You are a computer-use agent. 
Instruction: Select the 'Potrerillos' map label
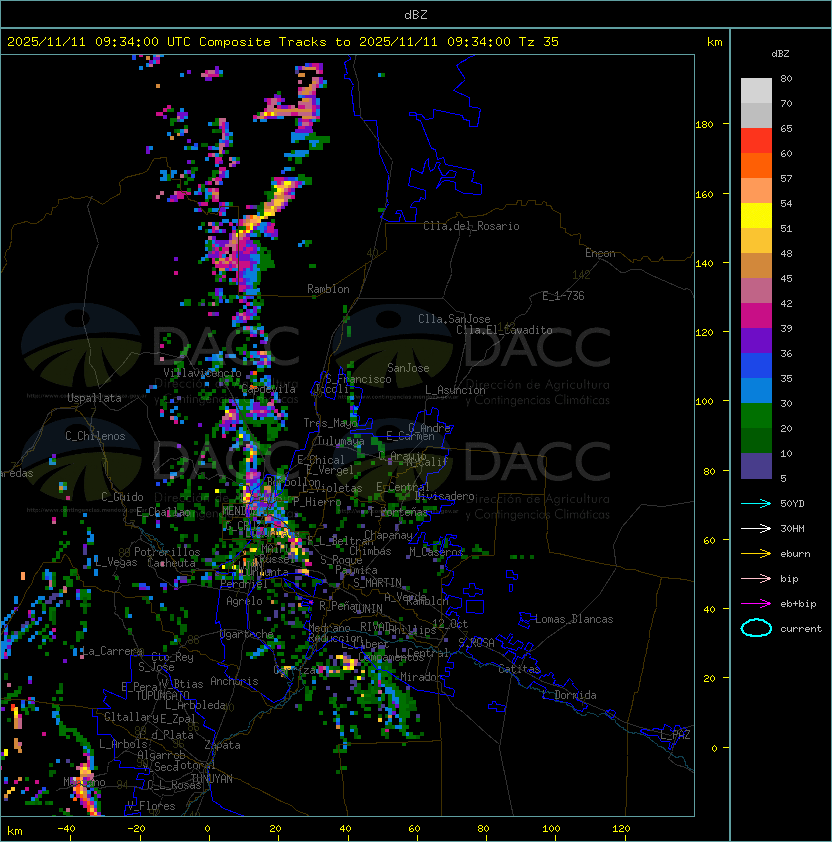tap(167, 552)
